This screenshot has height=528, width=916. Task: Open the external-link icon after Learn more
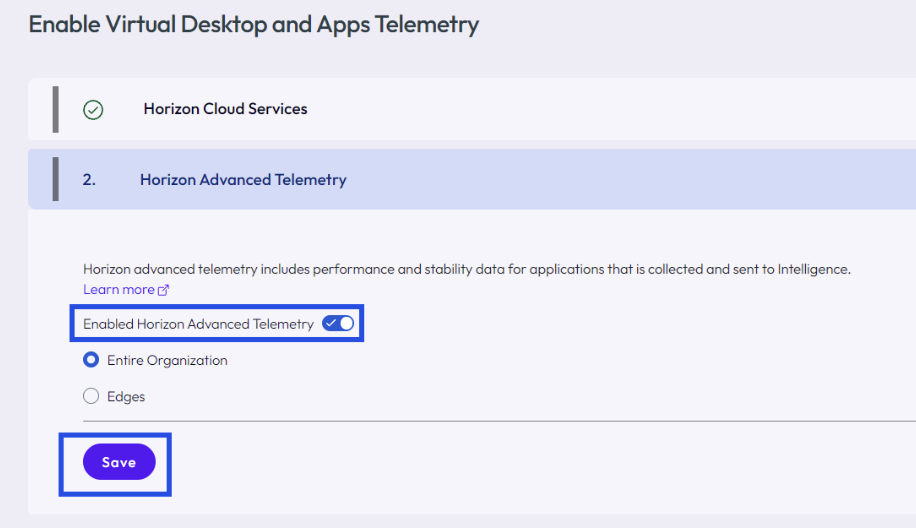pos(164,290)
